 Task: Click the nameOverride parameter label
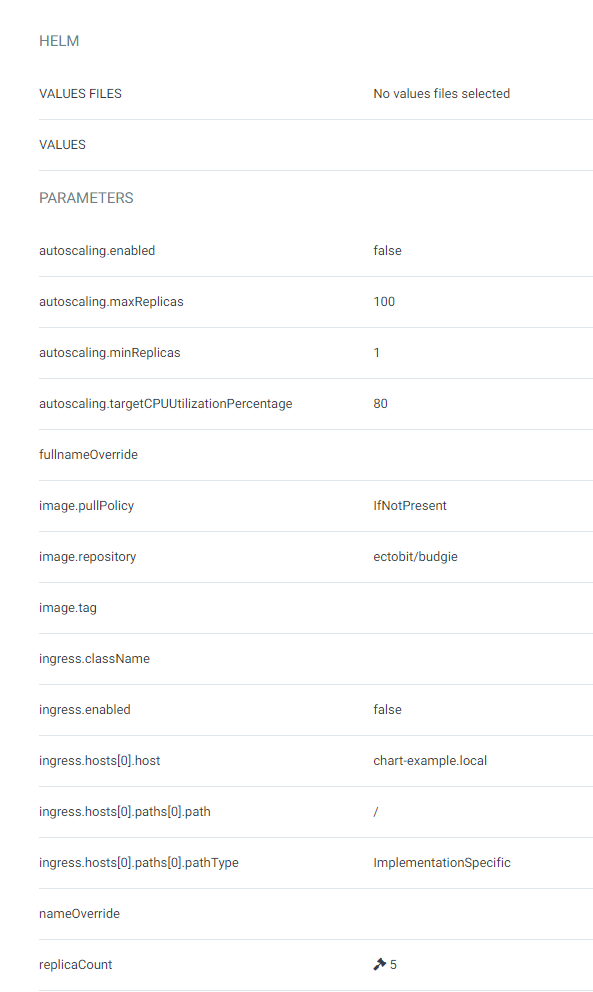tap(79, 913)
